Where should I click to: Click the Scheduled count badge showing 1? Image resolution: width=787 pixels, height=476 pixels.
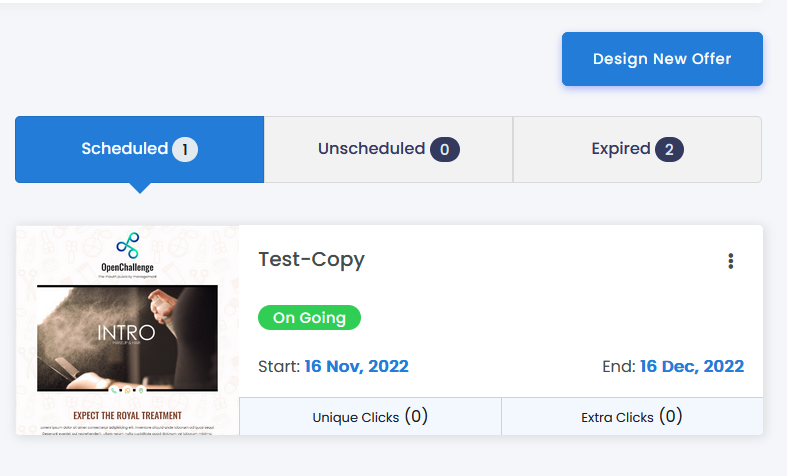coord(185,150)
